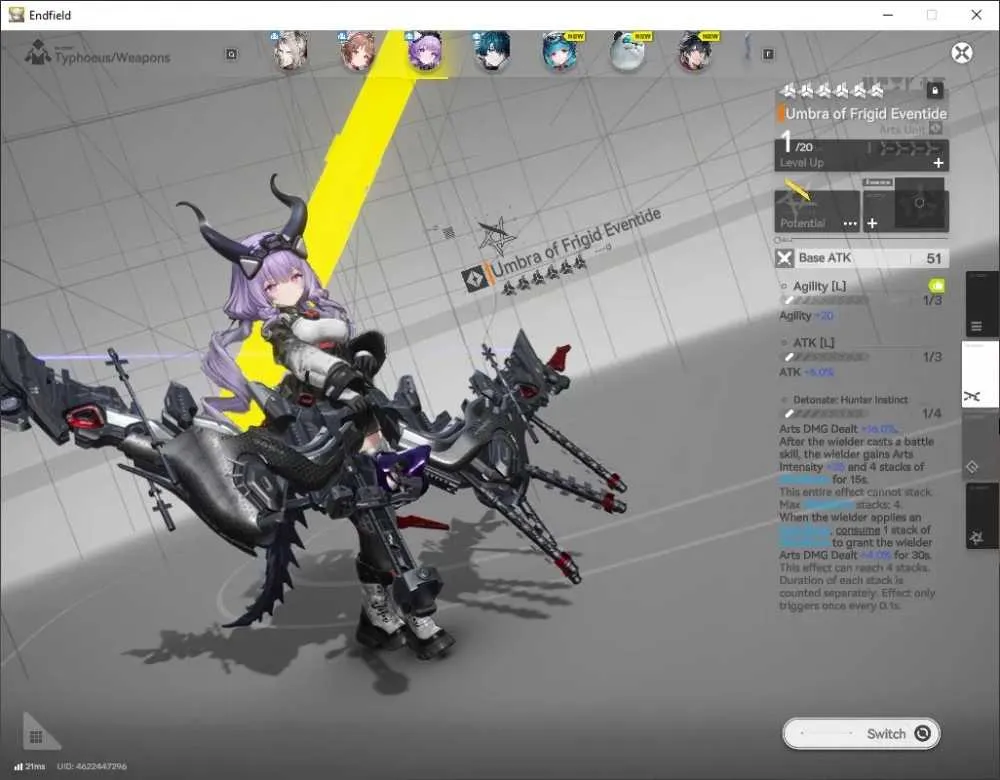Image resolution: width=1000 pixels, height=780 pixels.
Task: Add an essence with the plus icon
Action: (872, 223)
